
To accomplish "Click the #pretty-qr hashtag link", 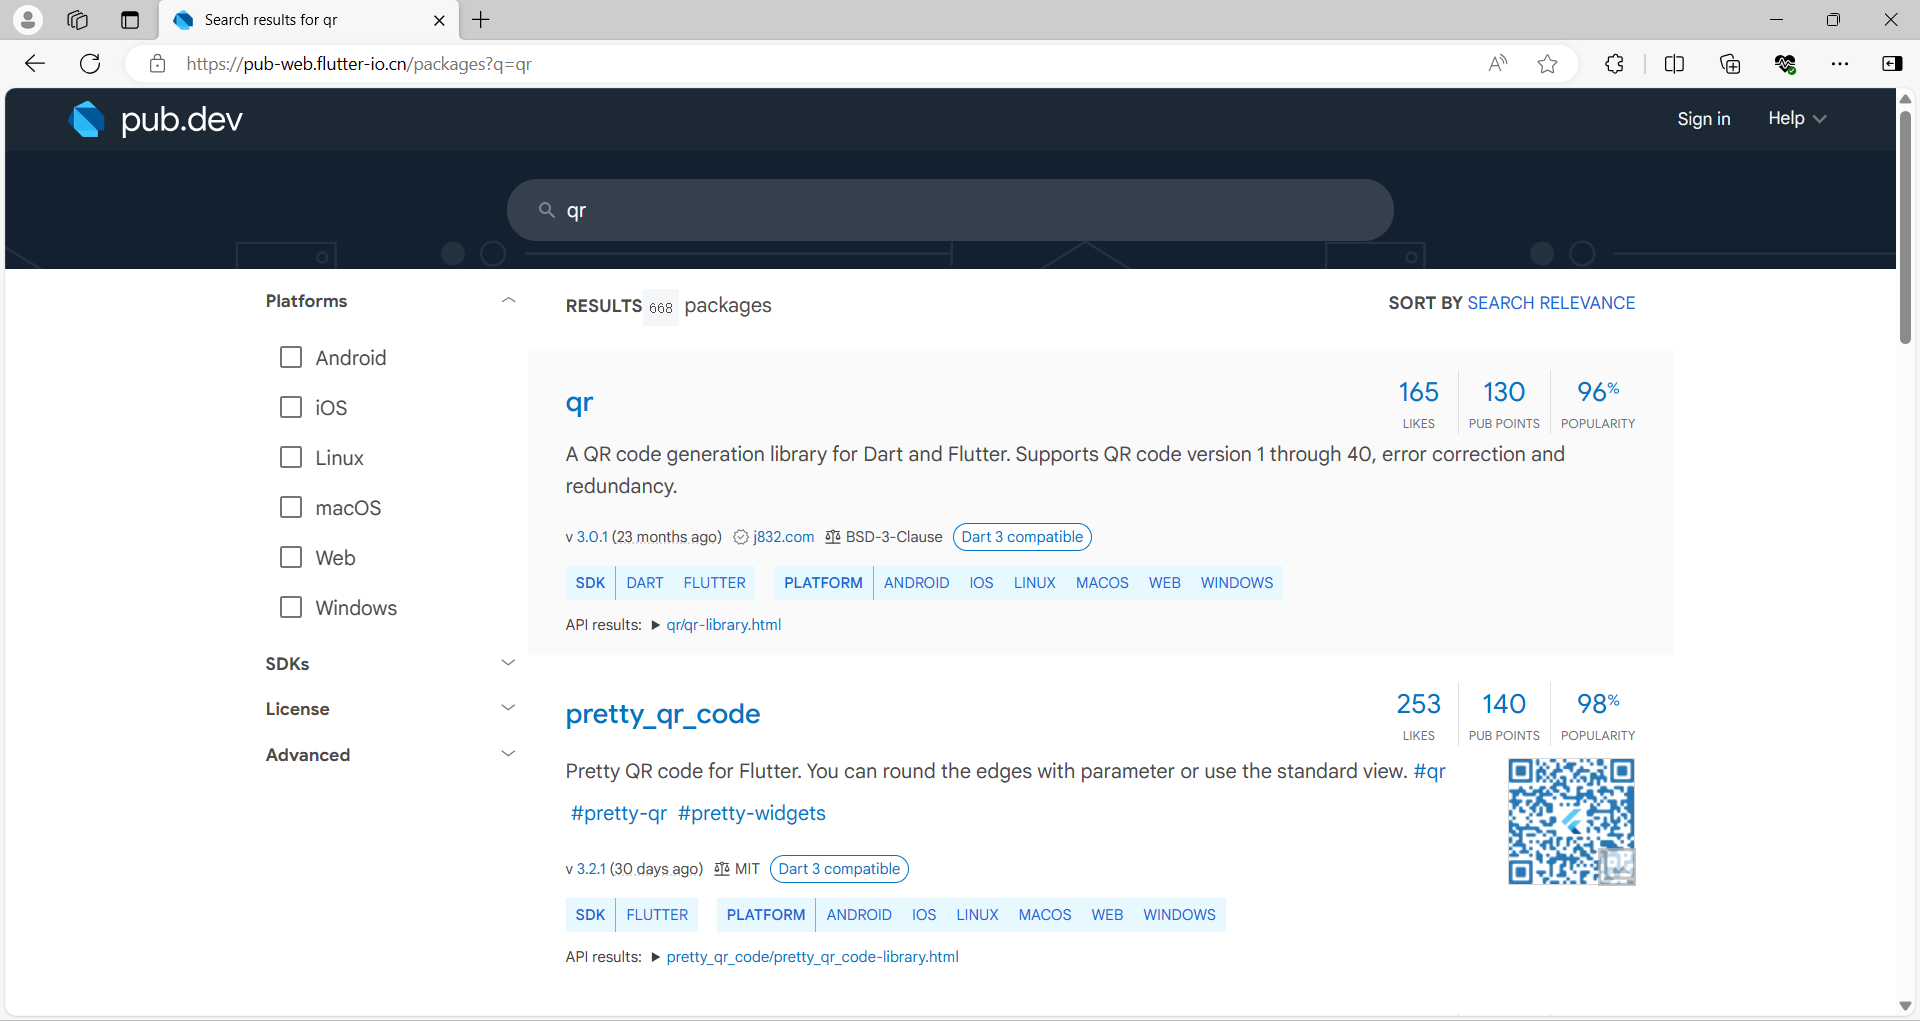I will [618, 813].
